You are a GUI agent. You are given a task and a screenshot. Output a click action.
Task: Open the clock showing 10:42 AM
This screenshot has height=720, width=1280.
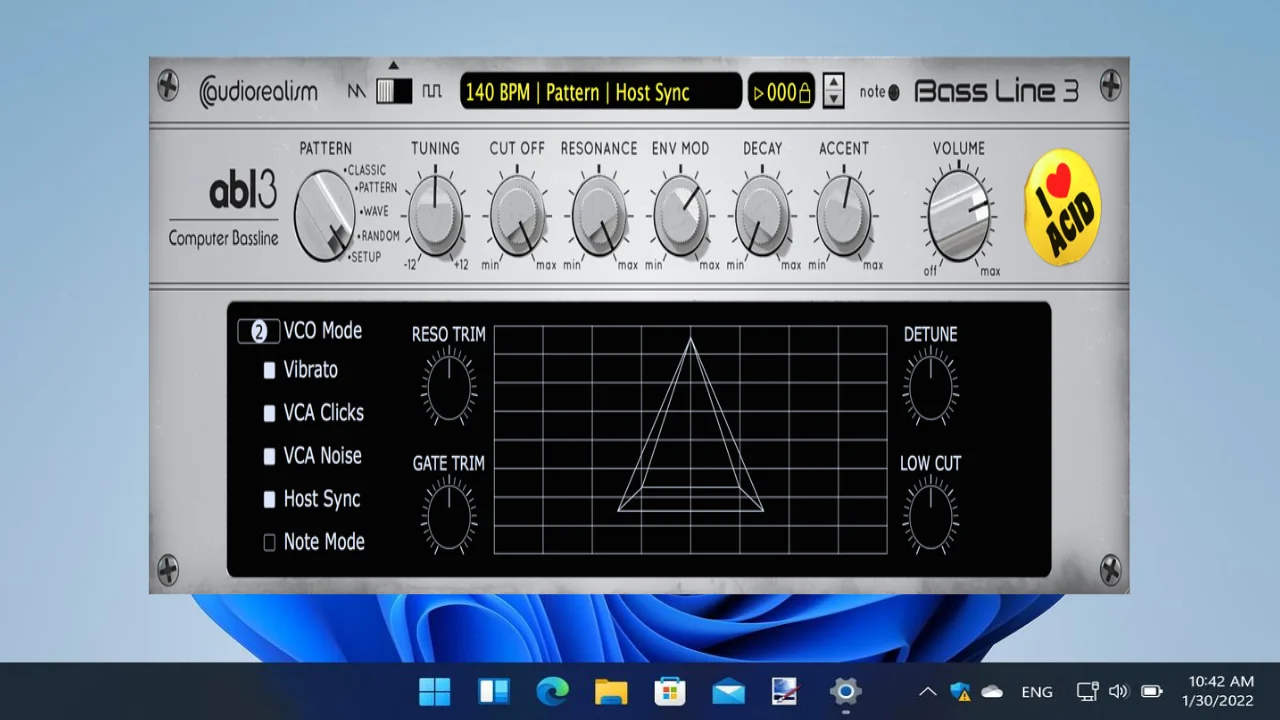[1218, 691]
